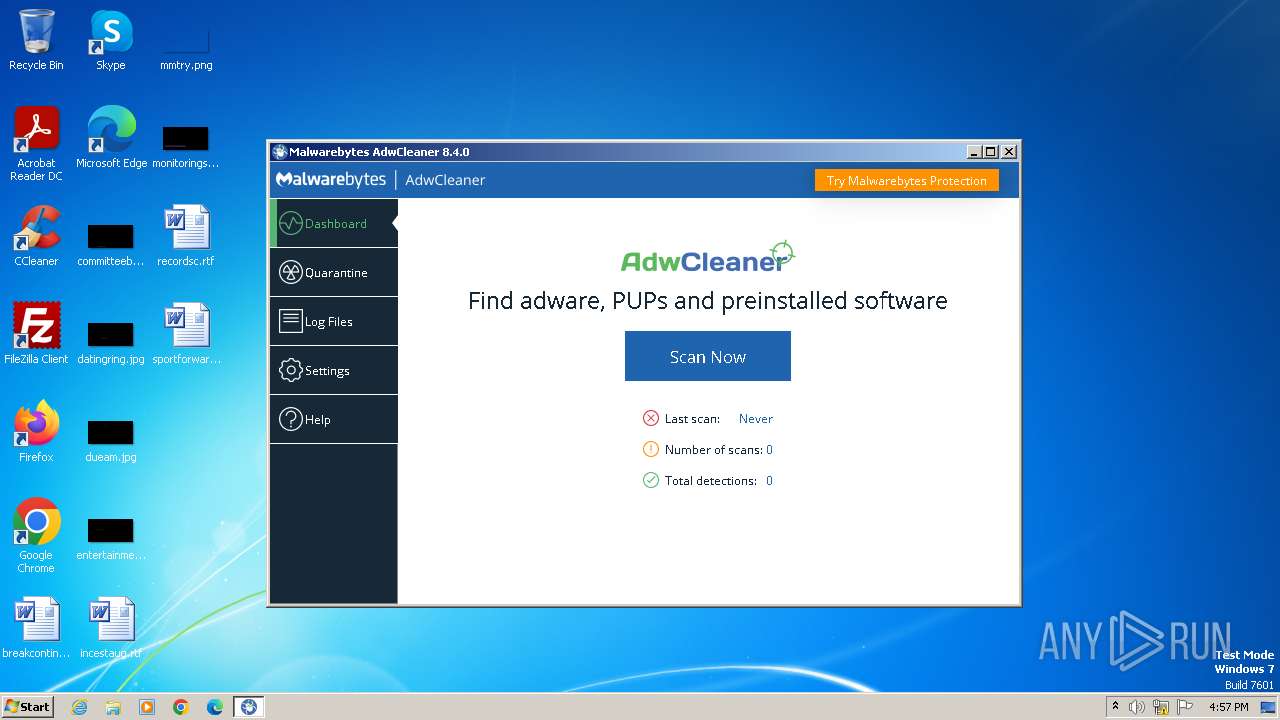
Task: Select the incestaug.rtf document icon
Action: pos(111,628)
